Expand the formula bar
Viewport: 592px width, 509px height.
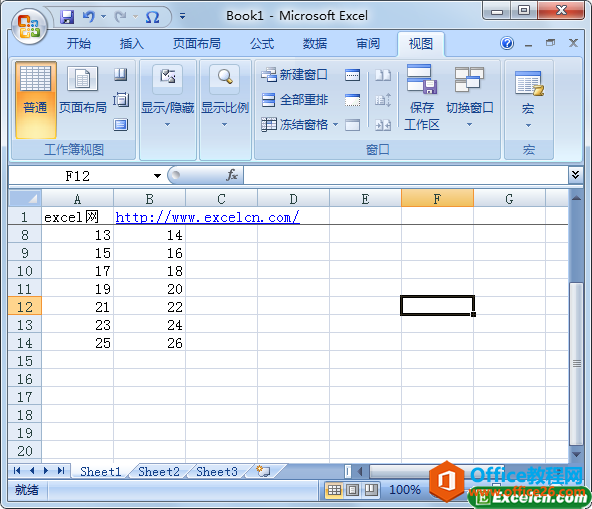click(575, 175)
